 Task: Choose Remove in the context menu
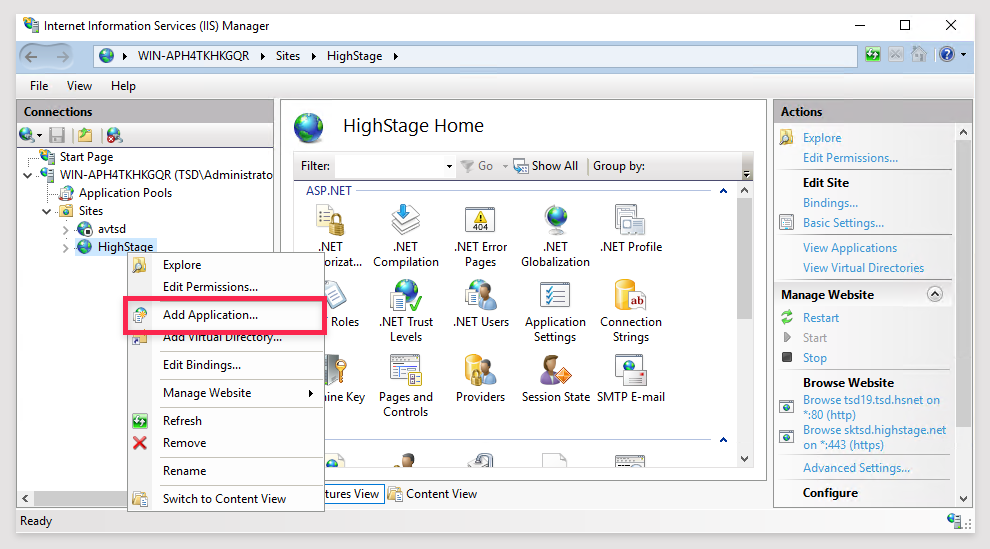pos(225,443)
